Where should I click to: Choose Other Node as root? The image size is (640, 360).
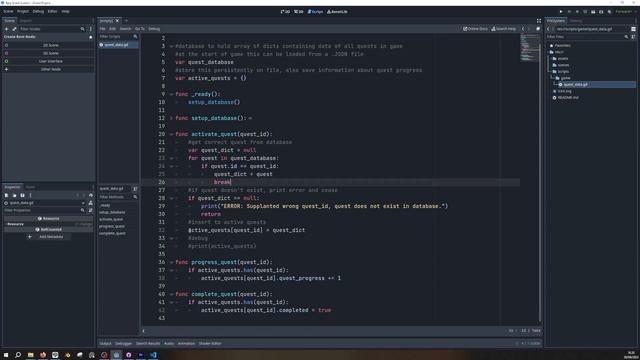(x=49, y=69)
